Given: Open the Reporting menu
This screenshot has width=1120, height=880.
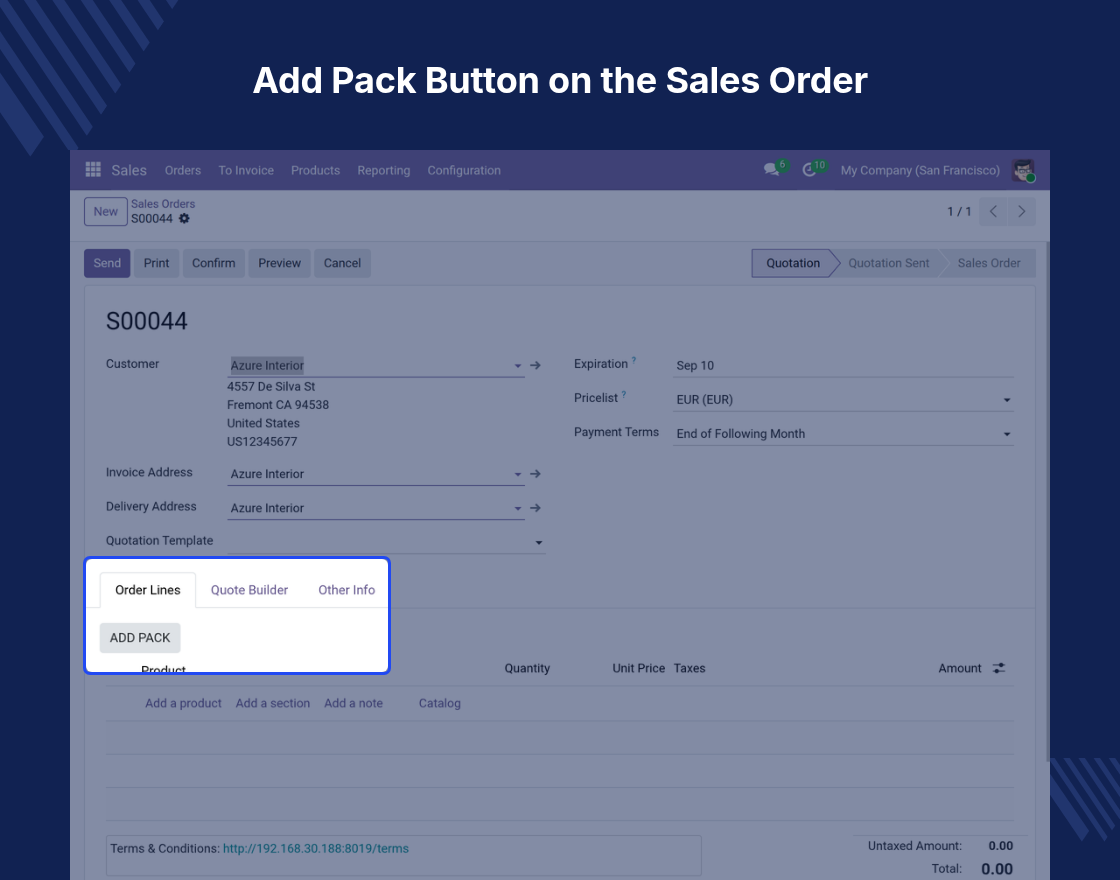Looking at the screenshot, I should (384, 170).
